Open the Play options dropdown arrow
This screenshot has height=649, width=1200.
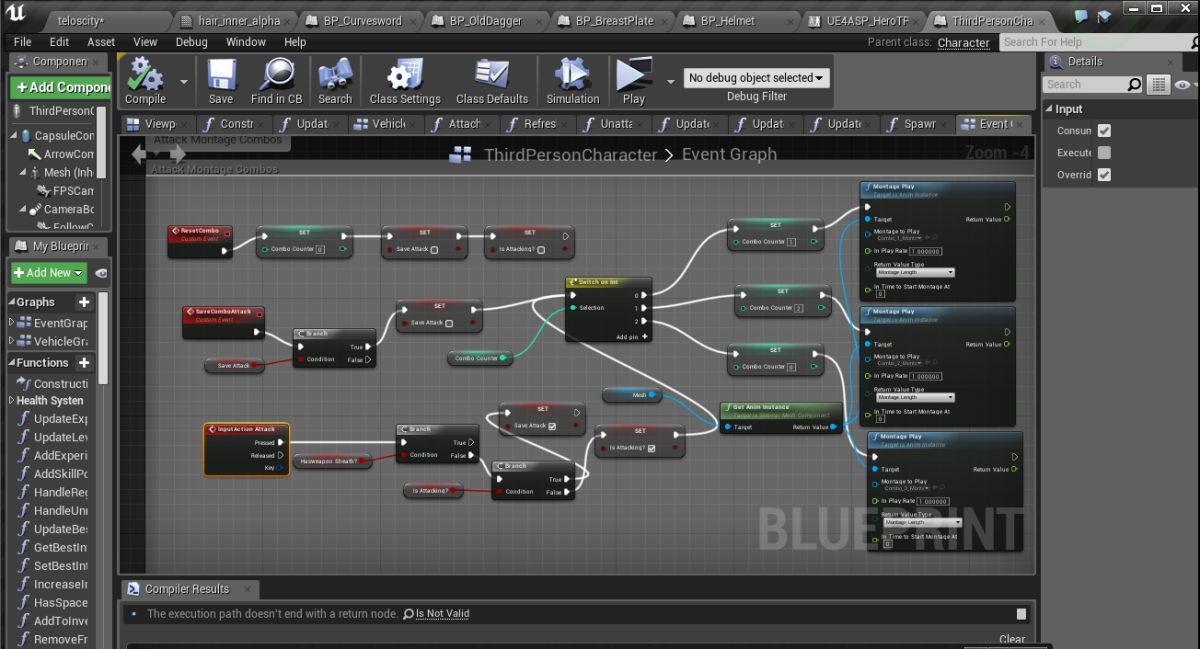tap(669, 81)
